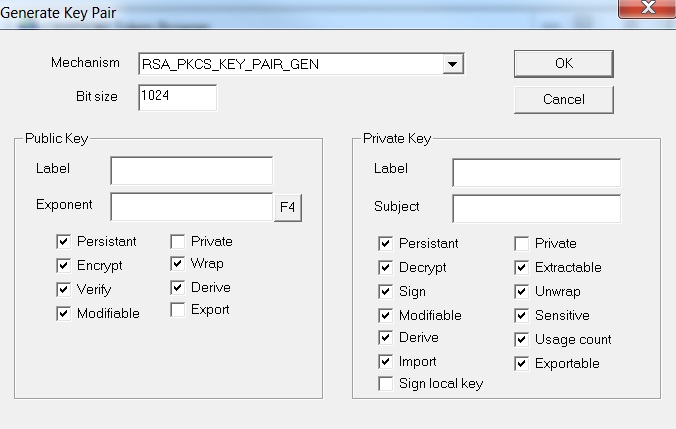Toggle the Public Key Encrypt checkbox
The image size is (676, 429).
64,266
